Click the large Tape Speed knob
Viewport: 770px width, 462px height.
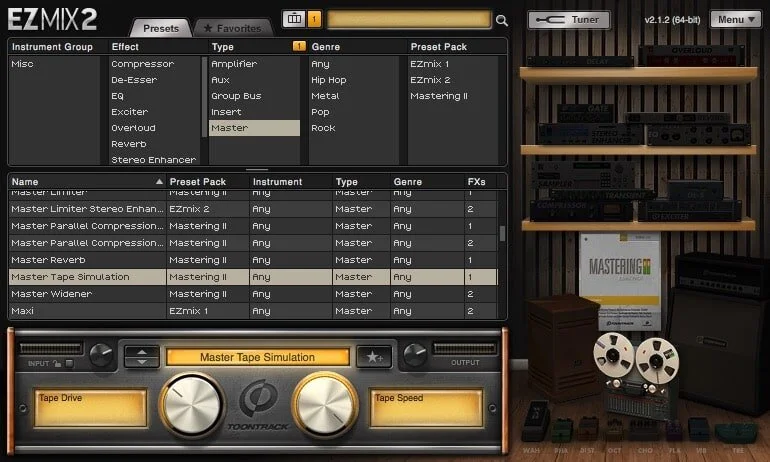(x=325, y=406)
